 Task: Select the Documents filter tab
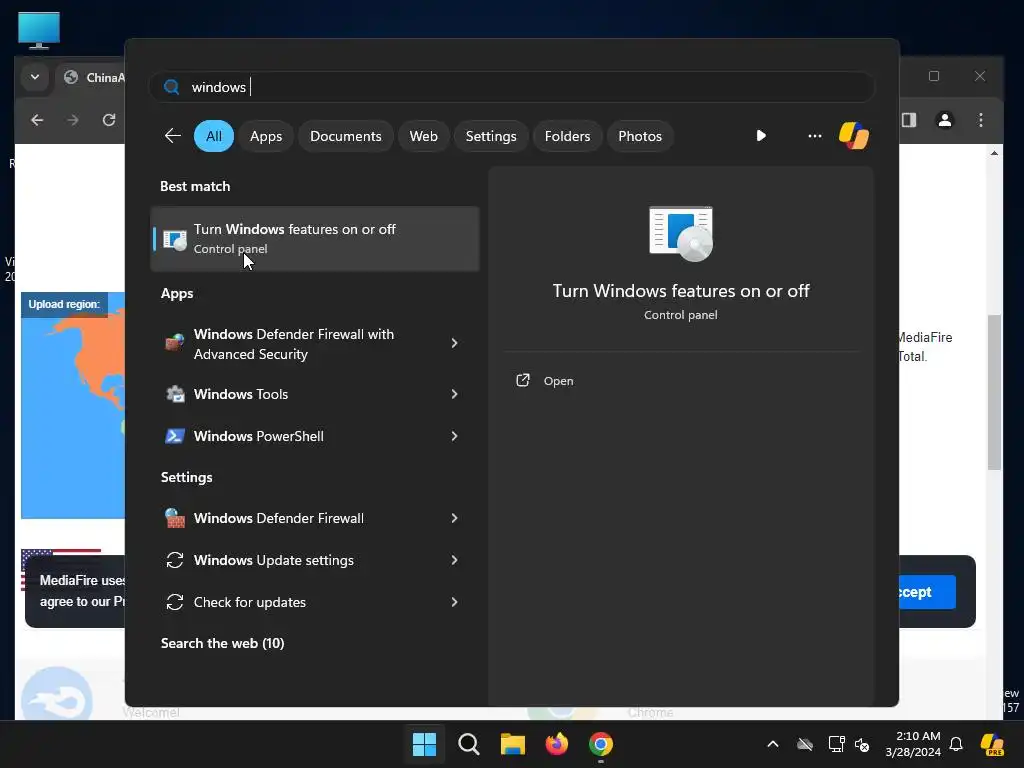[345, 136]
